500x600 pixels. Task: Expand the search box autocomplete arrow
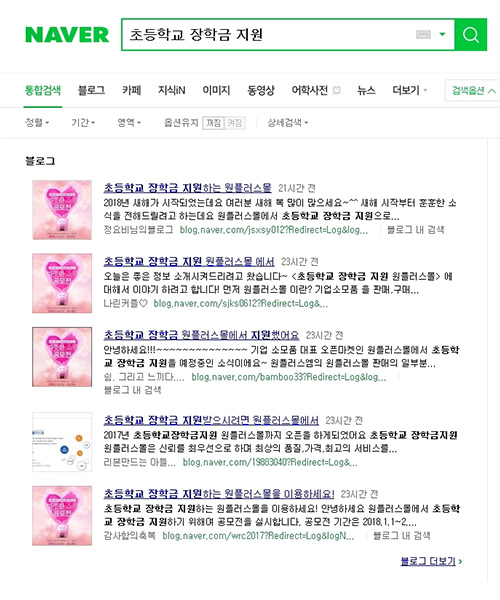tap(442, 34)
